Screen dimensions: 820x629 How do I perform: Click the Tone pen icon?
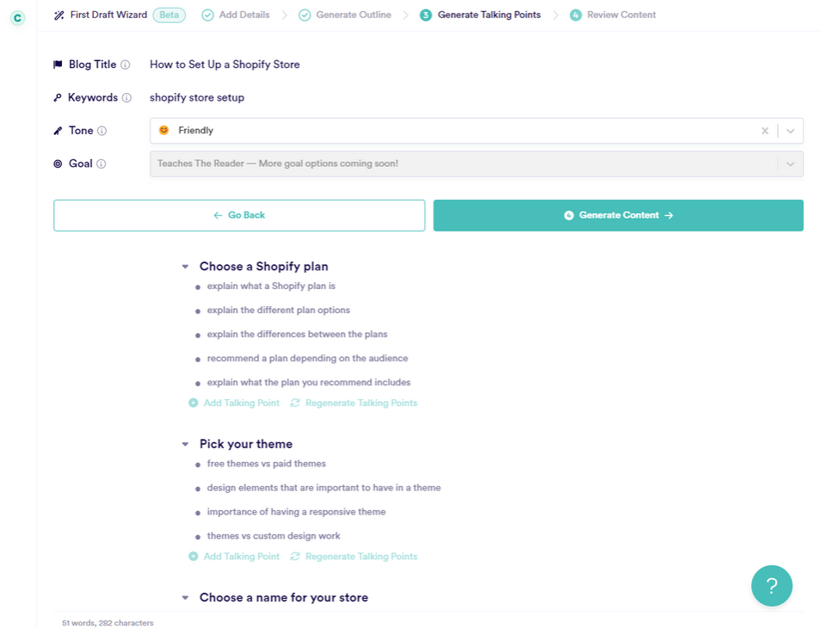coord(58,131)
